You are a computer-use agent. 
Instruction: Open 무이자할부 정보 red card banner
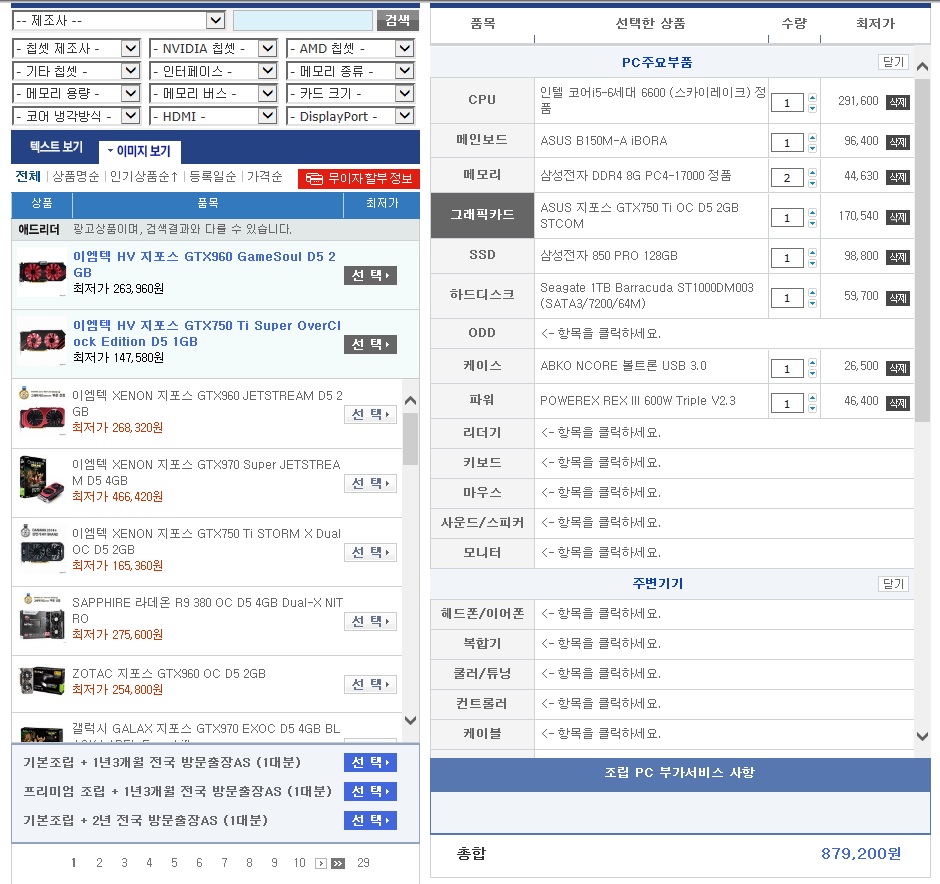(358, 179)
